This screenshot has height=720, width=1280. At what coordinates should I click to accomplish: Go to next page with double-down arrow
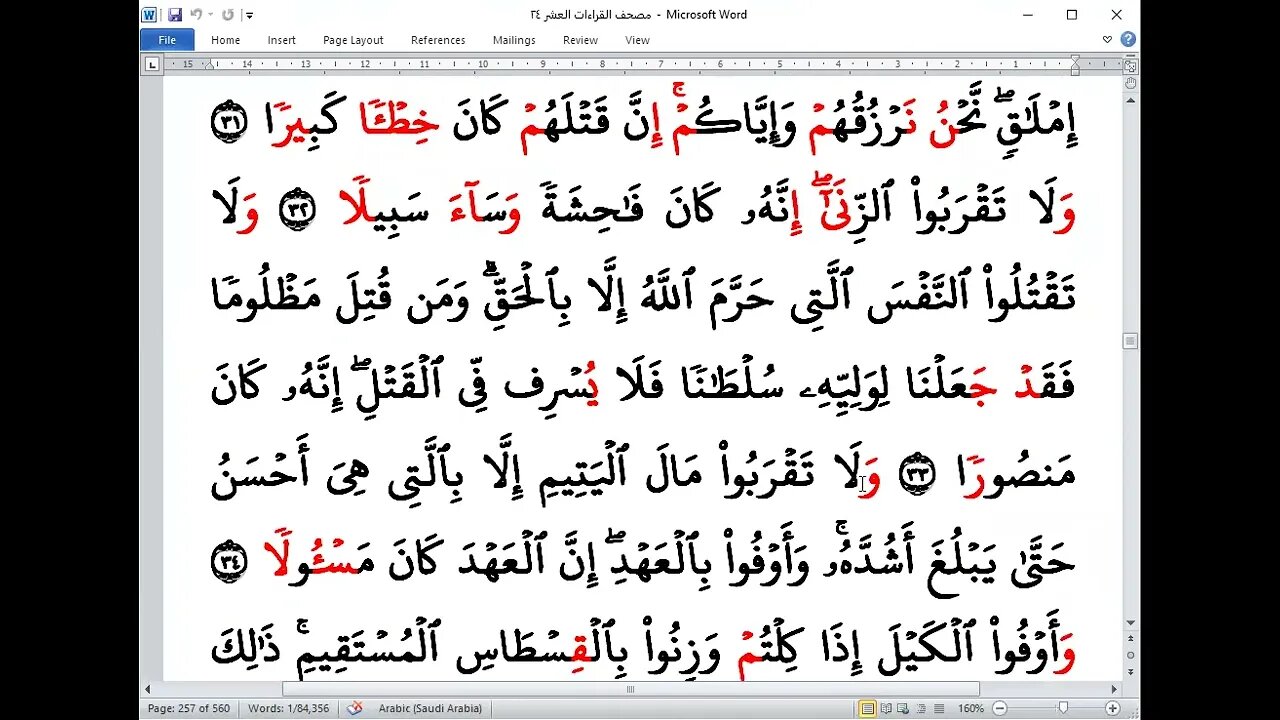(1130, 673)
